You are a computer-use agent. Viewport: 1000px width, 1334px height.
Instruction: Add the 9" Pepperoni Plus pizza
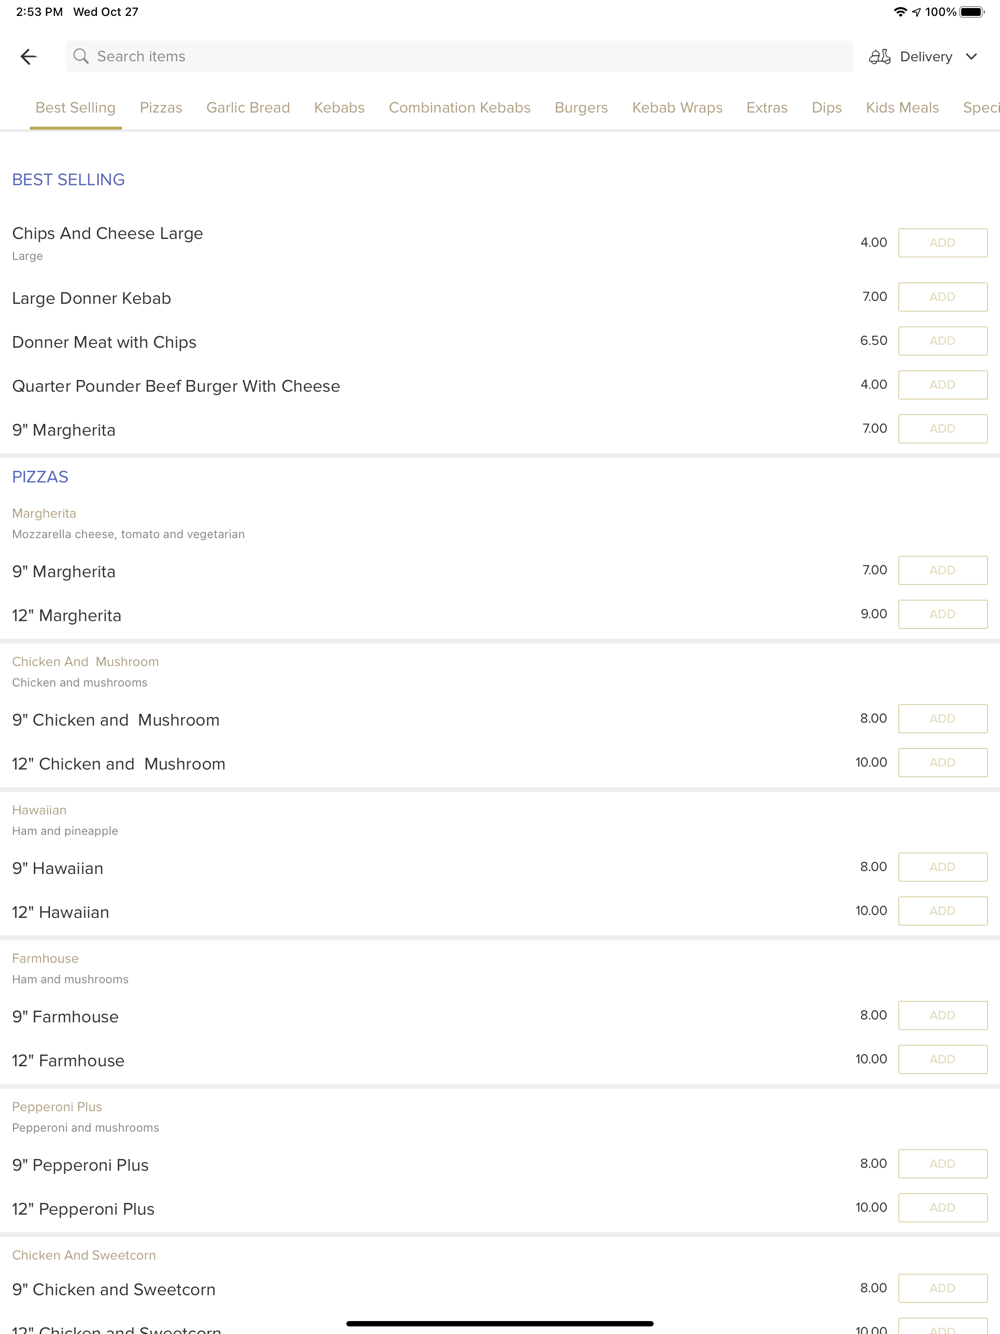click(x=943, y=1164)
